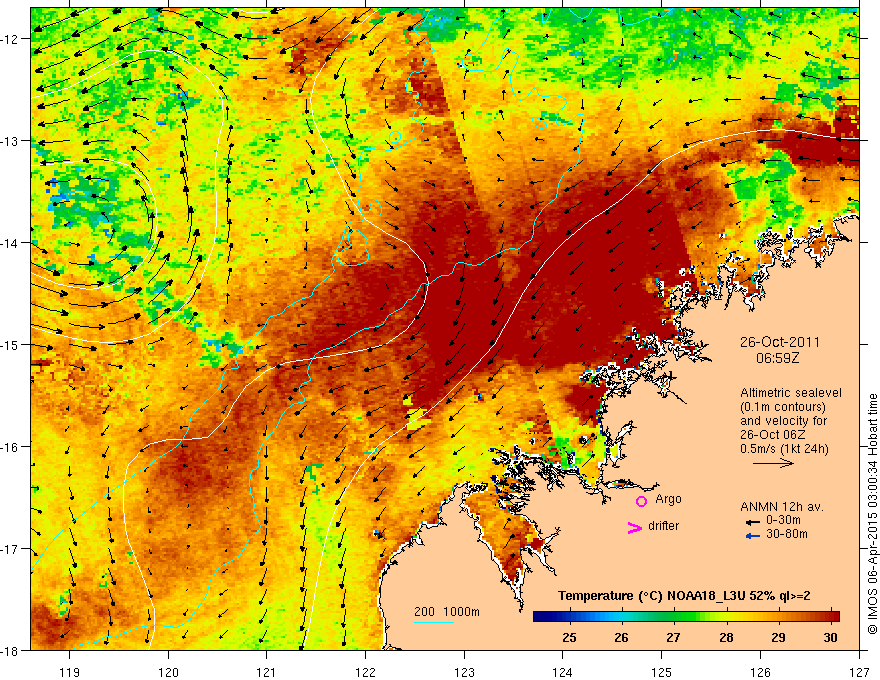Click the latitude axis label -14
The width and height of the screenshot is (880, 680).
pyautogui.click(x=10, y=243)
